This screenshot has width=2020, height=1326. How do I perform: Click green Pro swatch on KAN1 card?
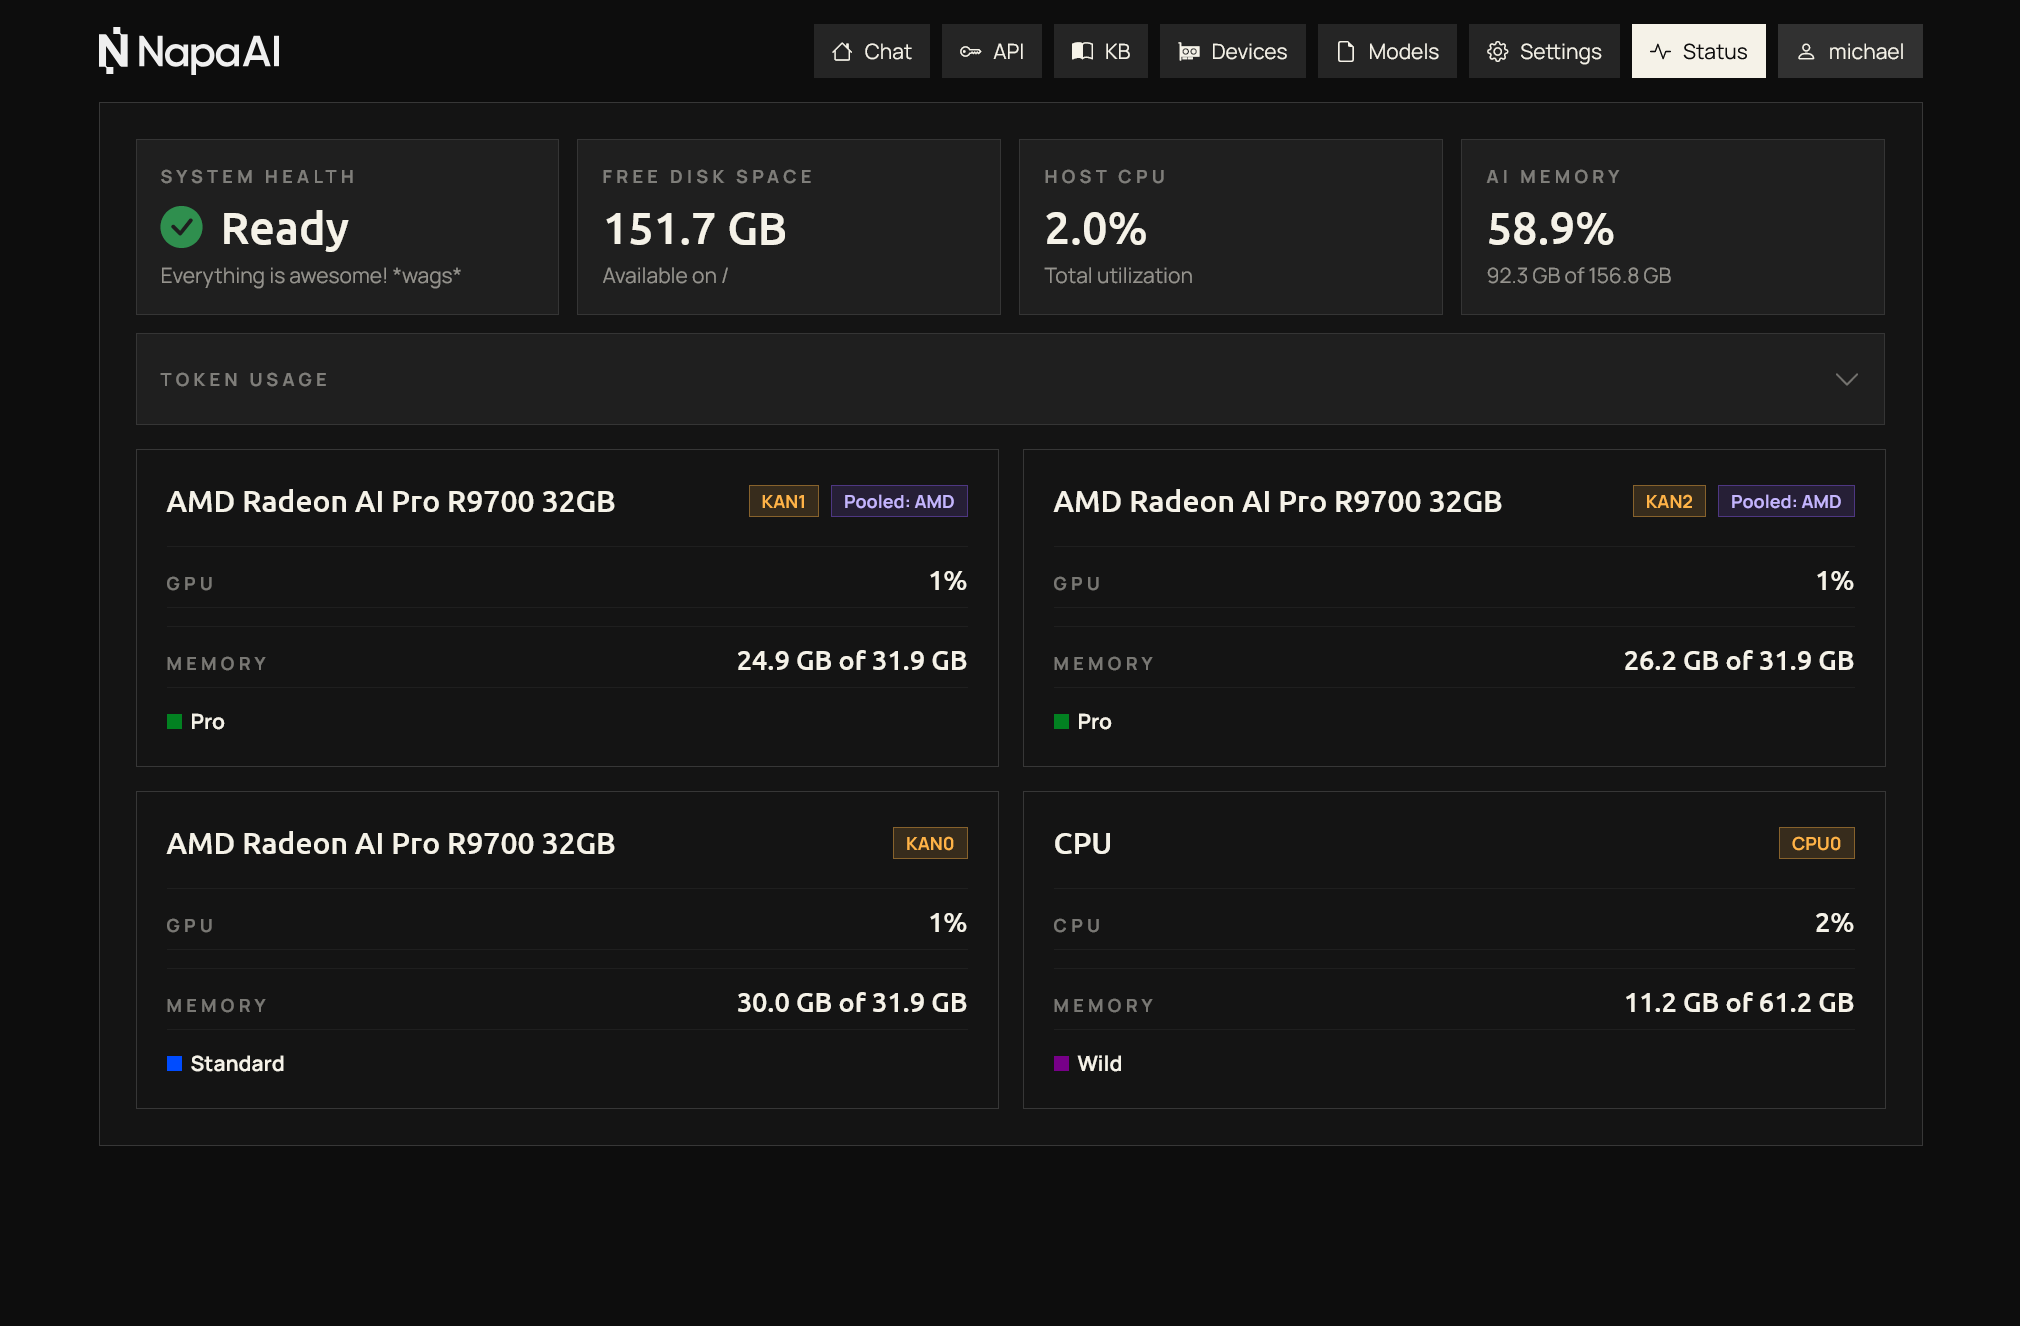click(174, 721)
